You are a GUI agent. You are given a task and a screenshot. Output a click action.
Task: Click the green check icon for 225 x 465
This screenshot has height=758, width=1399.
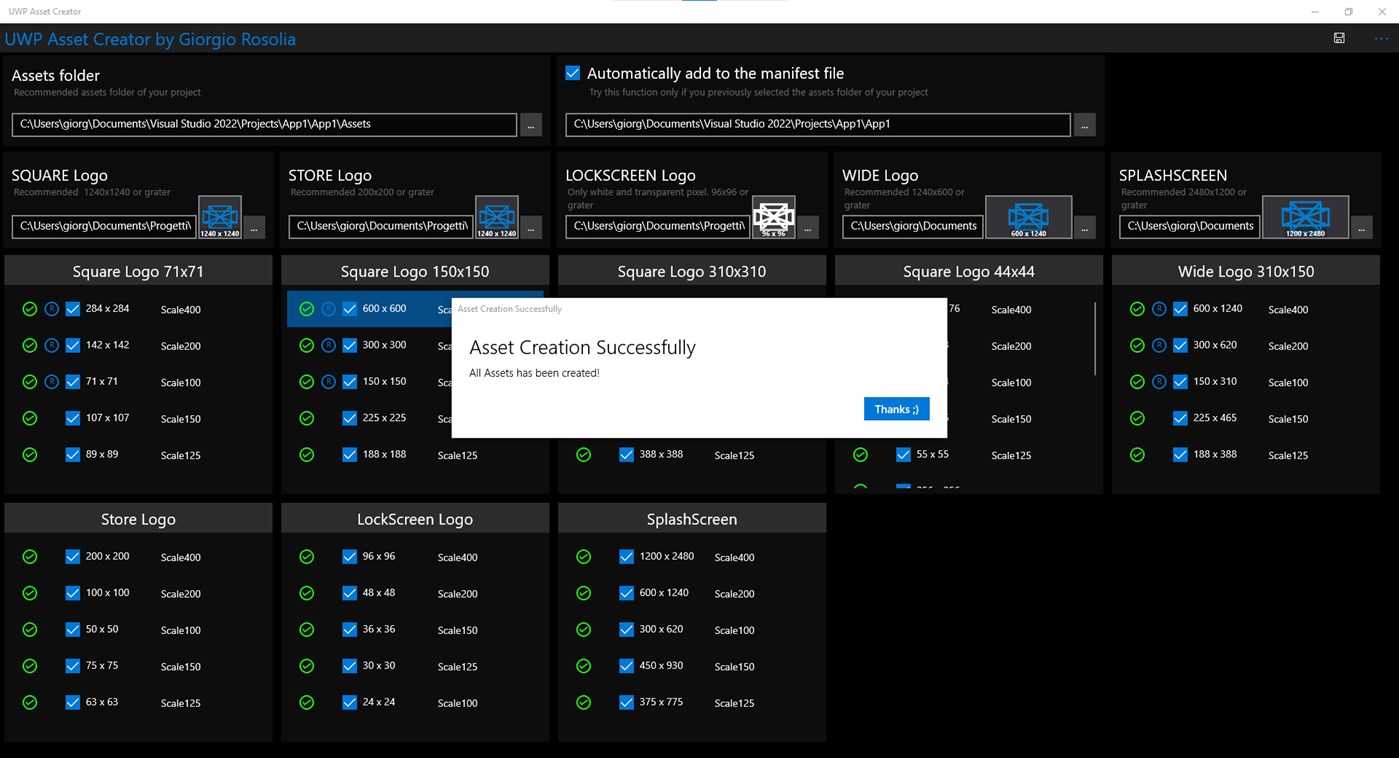click(x=1137, y=418)
